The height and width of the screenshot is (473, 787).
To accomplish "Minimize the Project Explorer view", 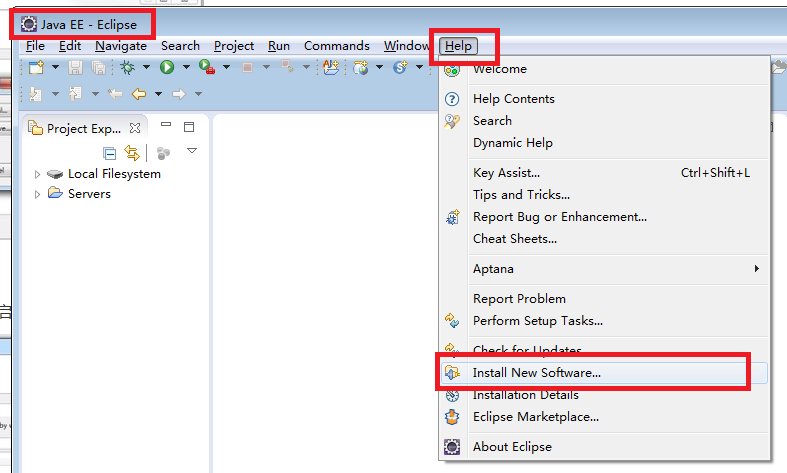I will pyautogui.click(x=166, y=124).
